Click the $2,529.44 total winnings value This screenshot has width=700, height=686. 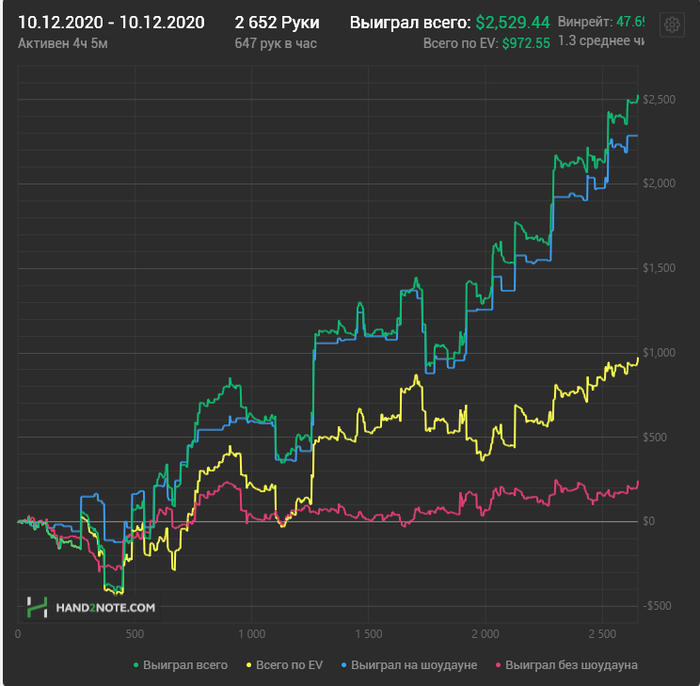coord(512,22)
